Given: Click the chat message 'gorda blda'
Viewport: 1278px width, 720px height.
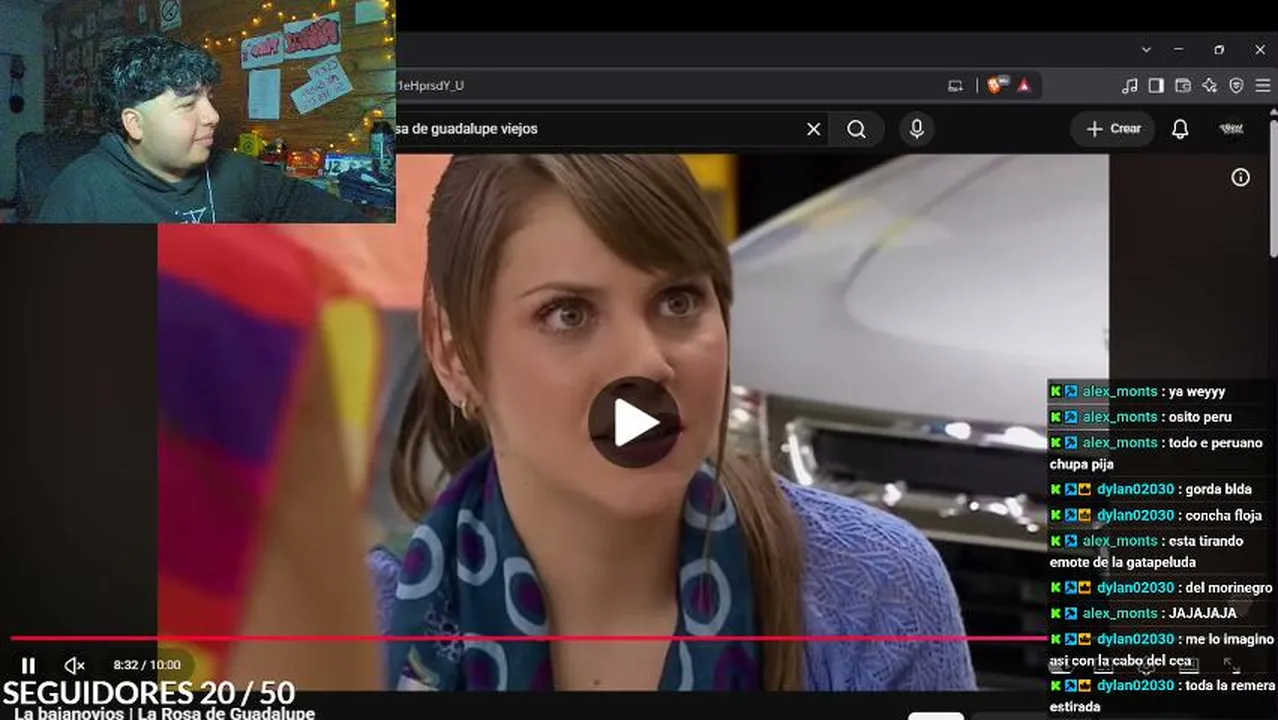Looking at the screenshot, I should point(1218,489).
